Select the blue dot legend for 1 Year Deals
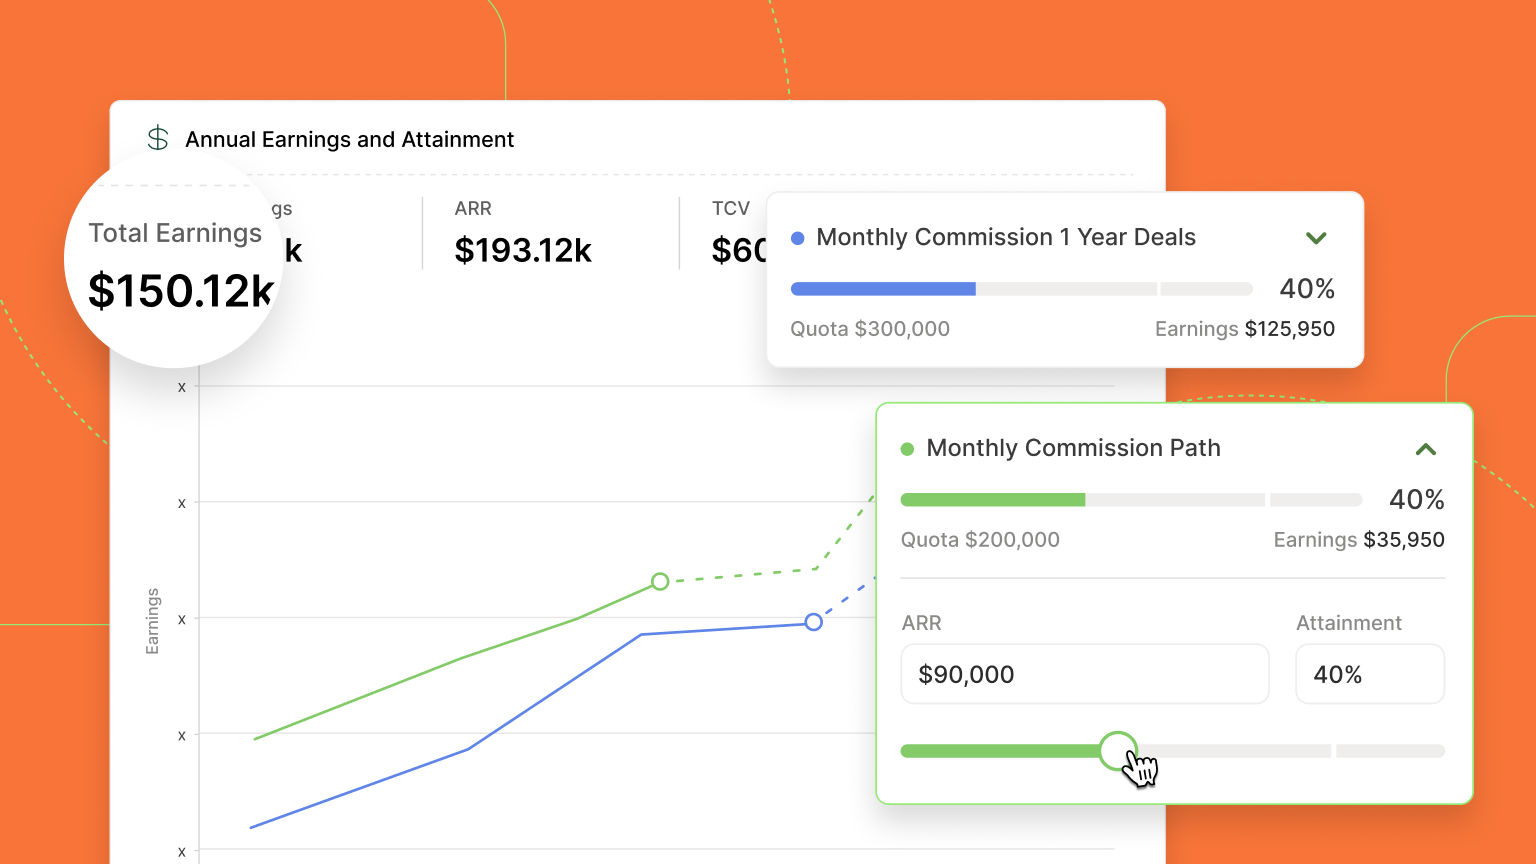The image size is (1536, 864). 797,237
